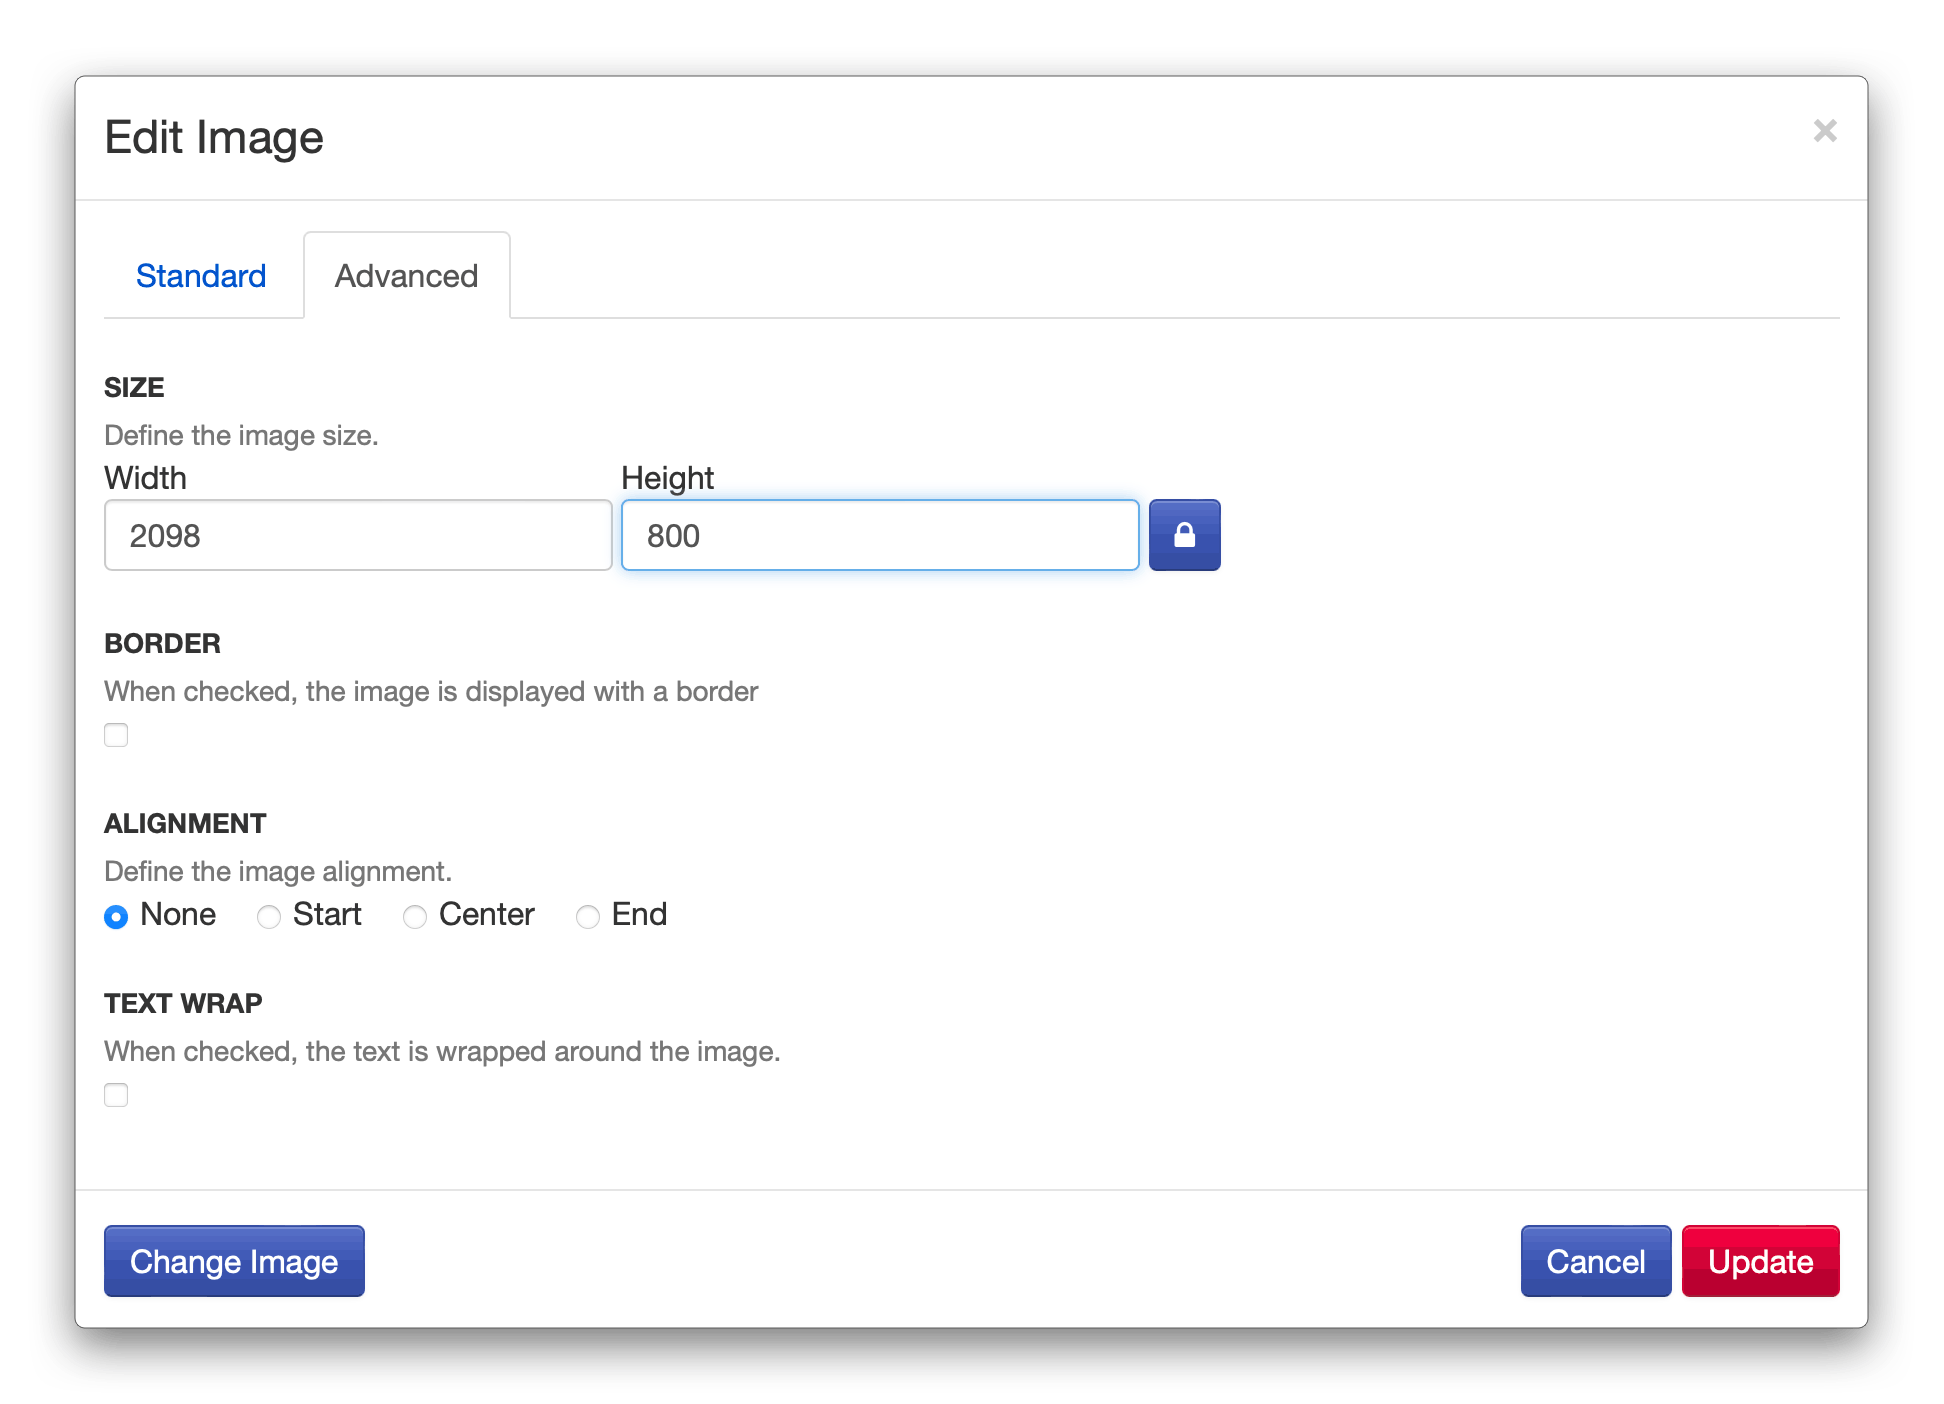Enable text wrap around the image
The width and height of the screenshot is (1944, 1404).
point(116,1095)
